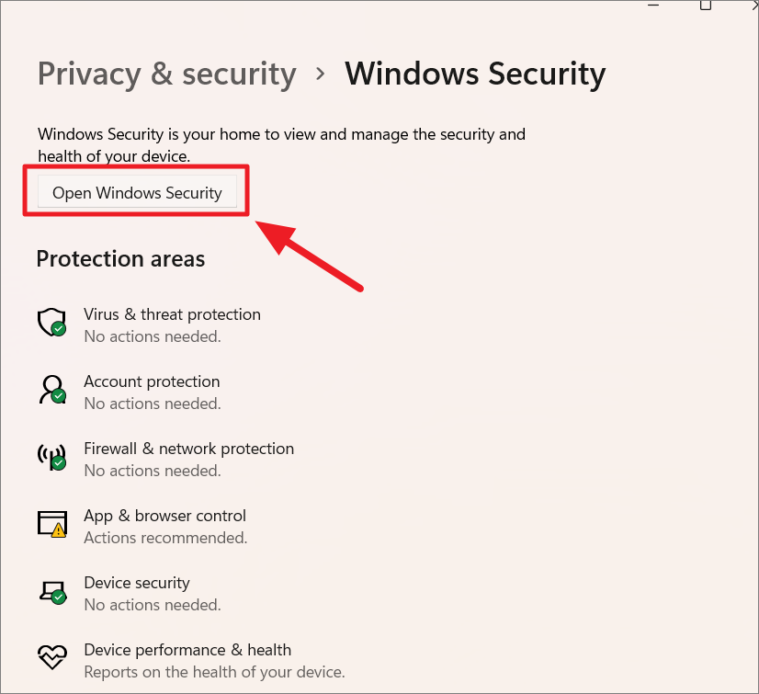Click the Actions recommended status text
Image resolution: width=759 pixels, height=694 pixels.
pos(166,538)
